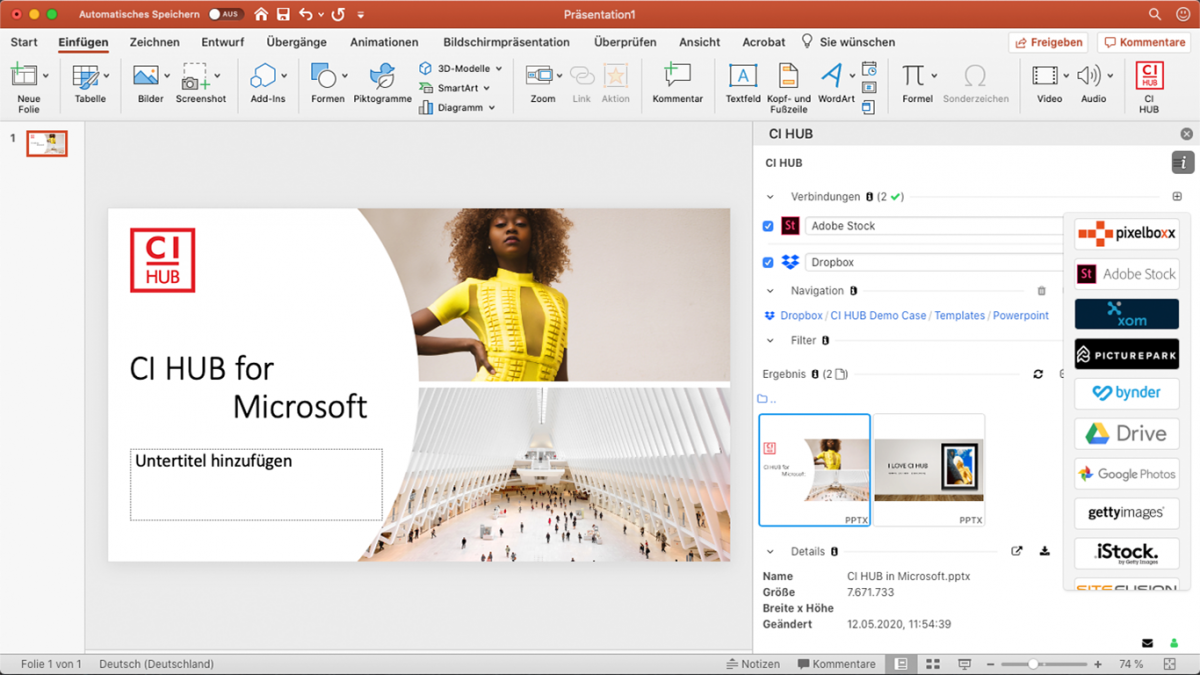Open the Bildschirmpräsentation tab
The image size is (1200, 675).
point(504,42)
